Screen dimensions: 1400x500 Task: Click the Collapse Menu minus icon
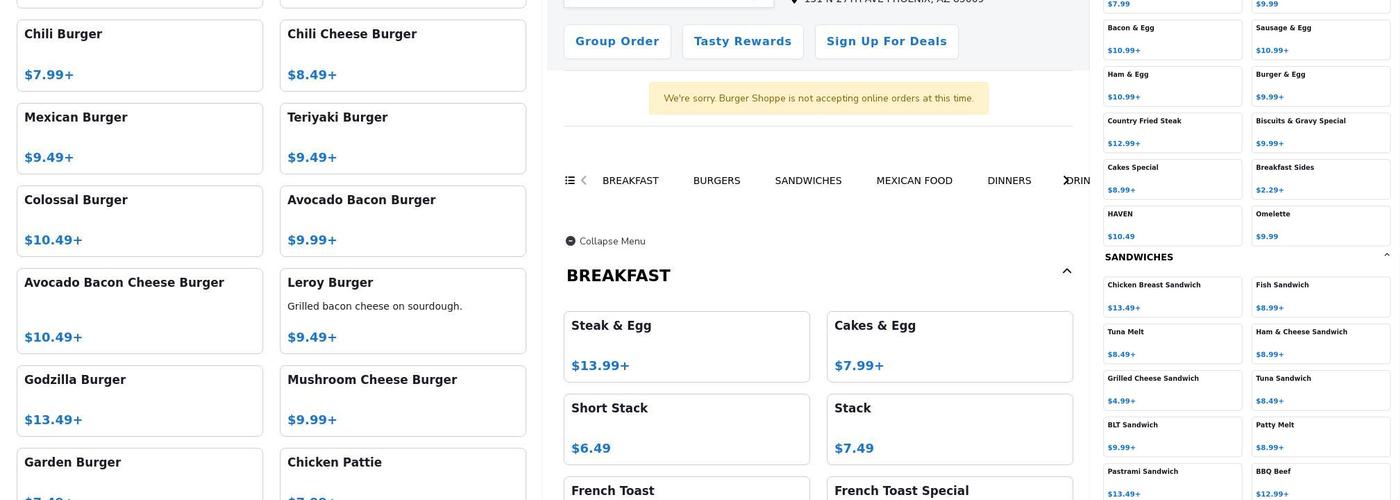pos(570,241)
